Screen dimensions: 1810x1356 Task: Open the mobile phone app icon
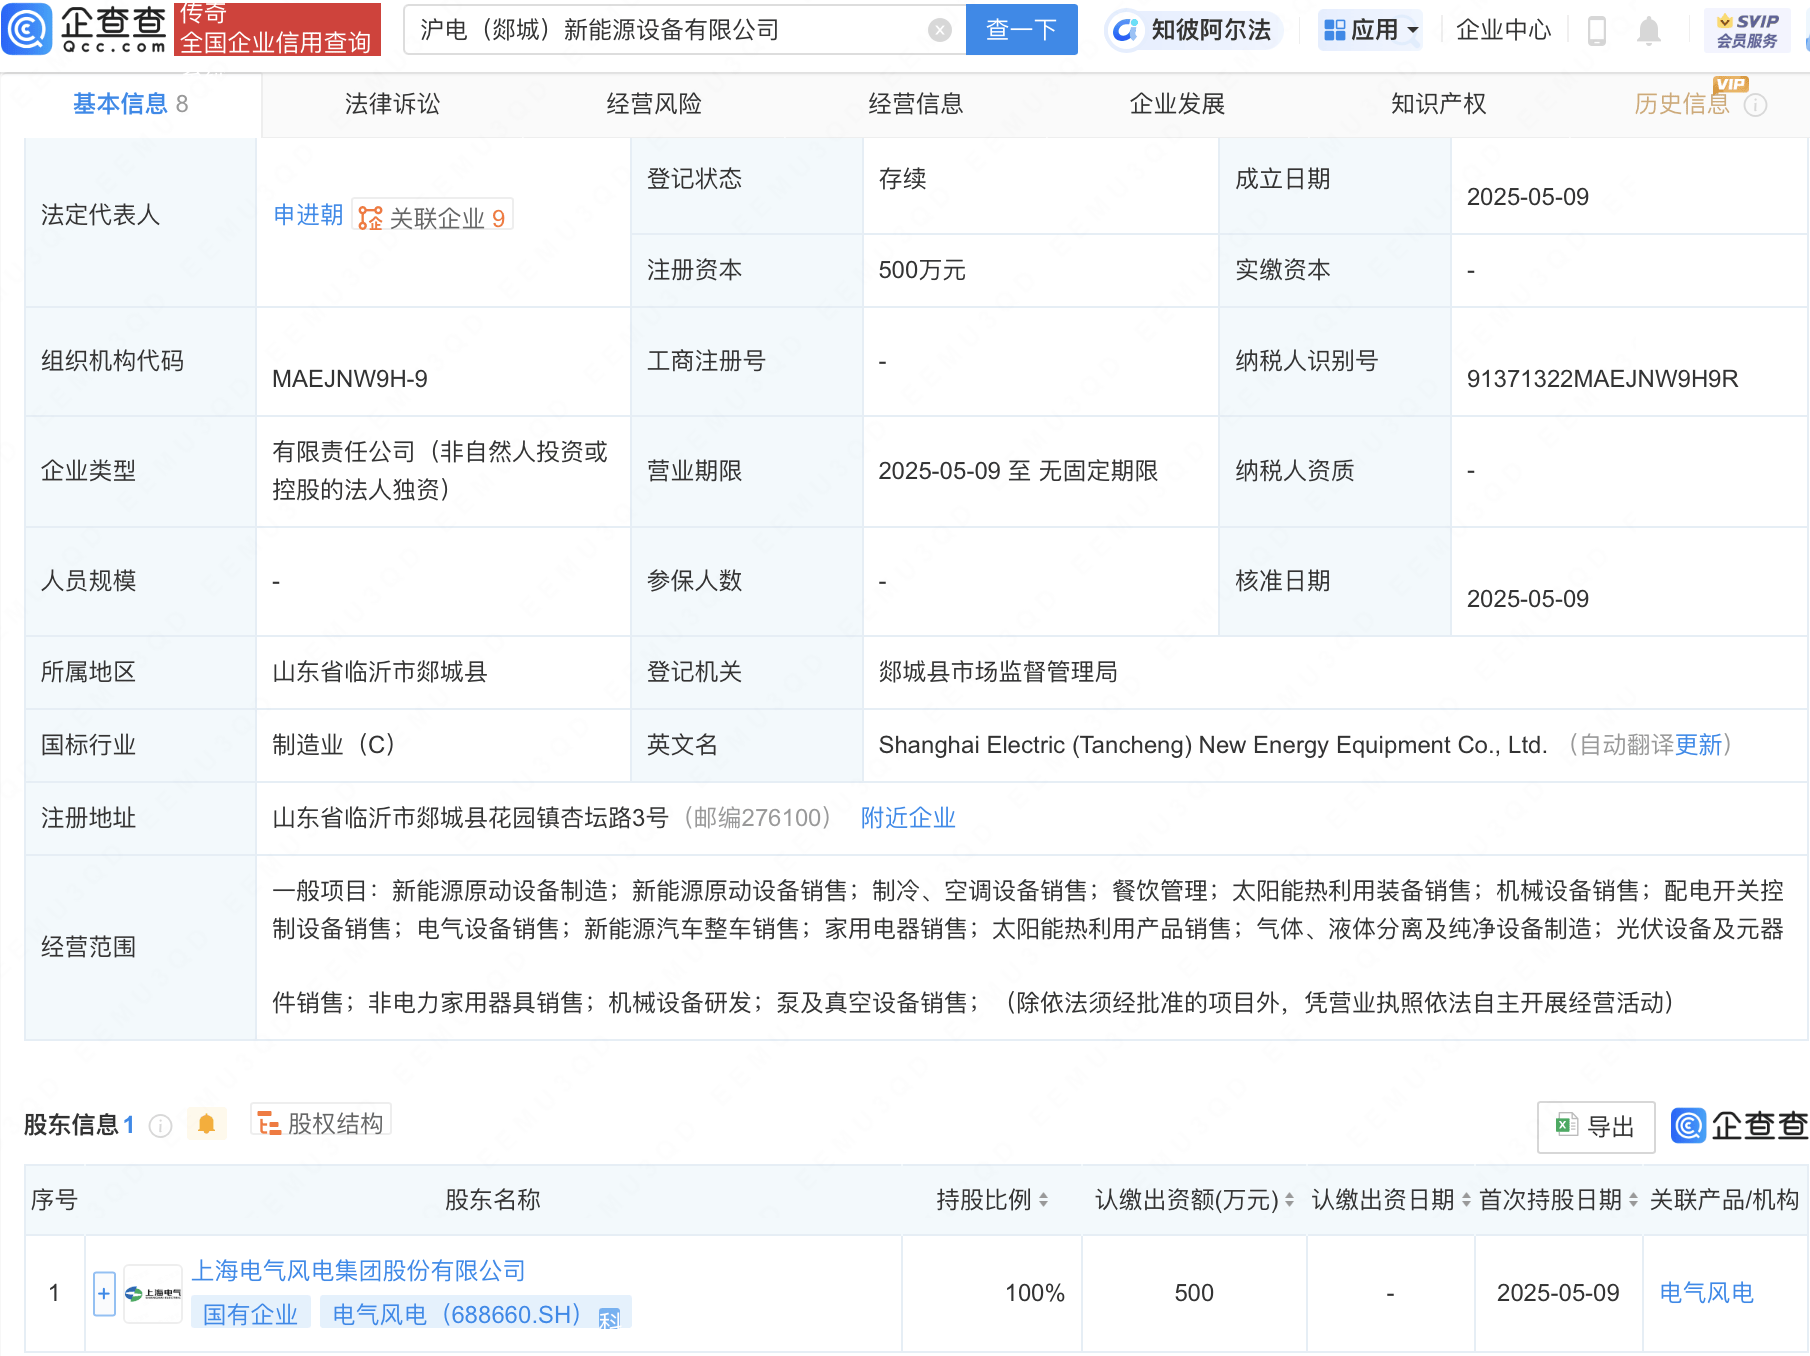tap(1596, 31)
